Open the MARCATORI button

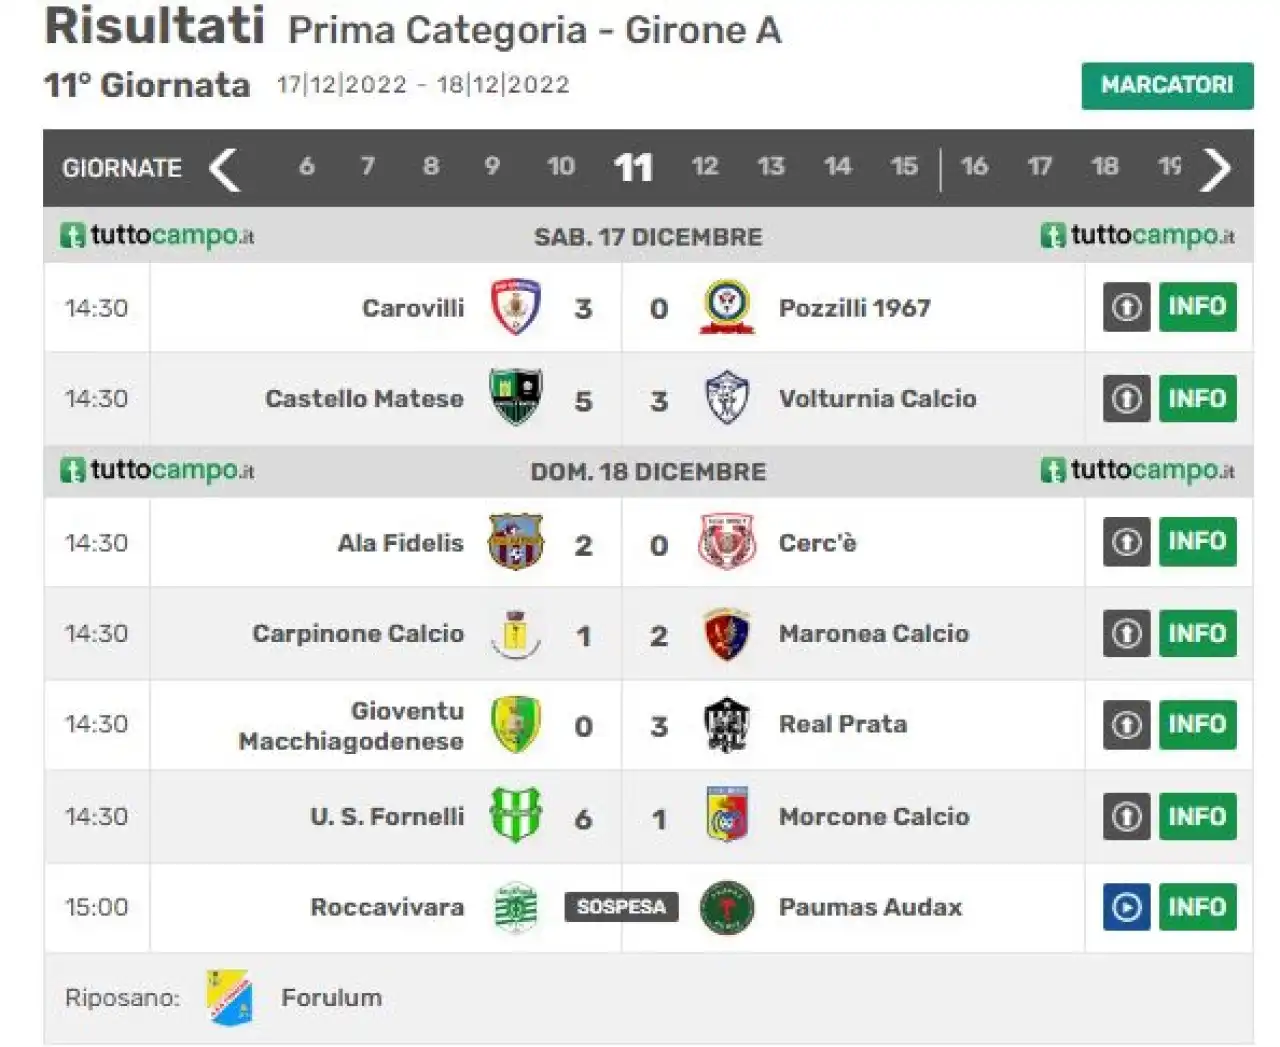(x=1167, y=85)
